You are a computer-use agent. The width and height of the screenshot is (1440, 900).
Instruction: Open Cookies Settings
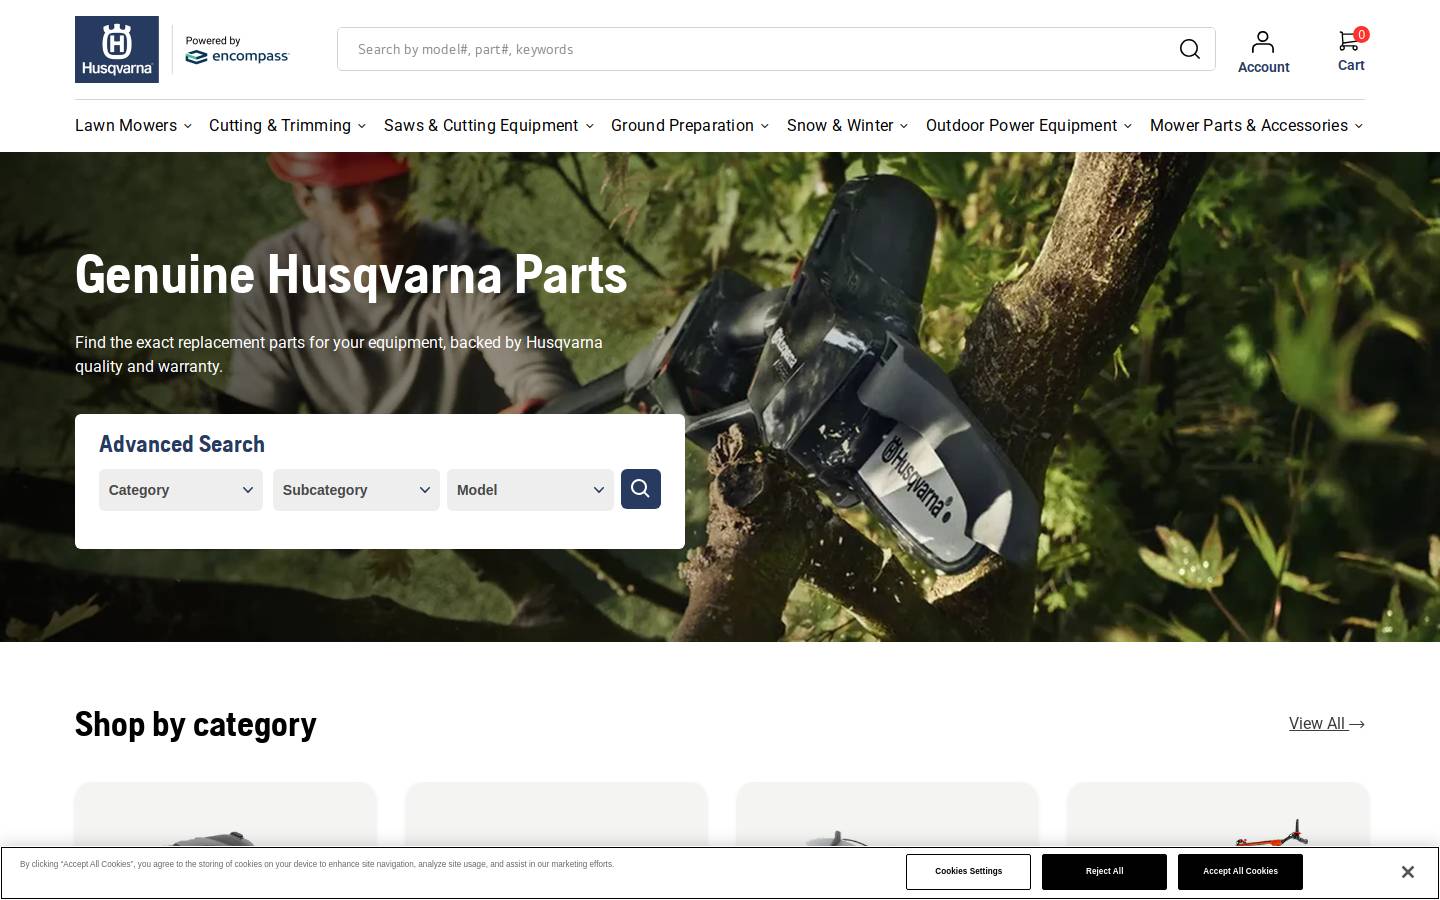coord(968,872)
